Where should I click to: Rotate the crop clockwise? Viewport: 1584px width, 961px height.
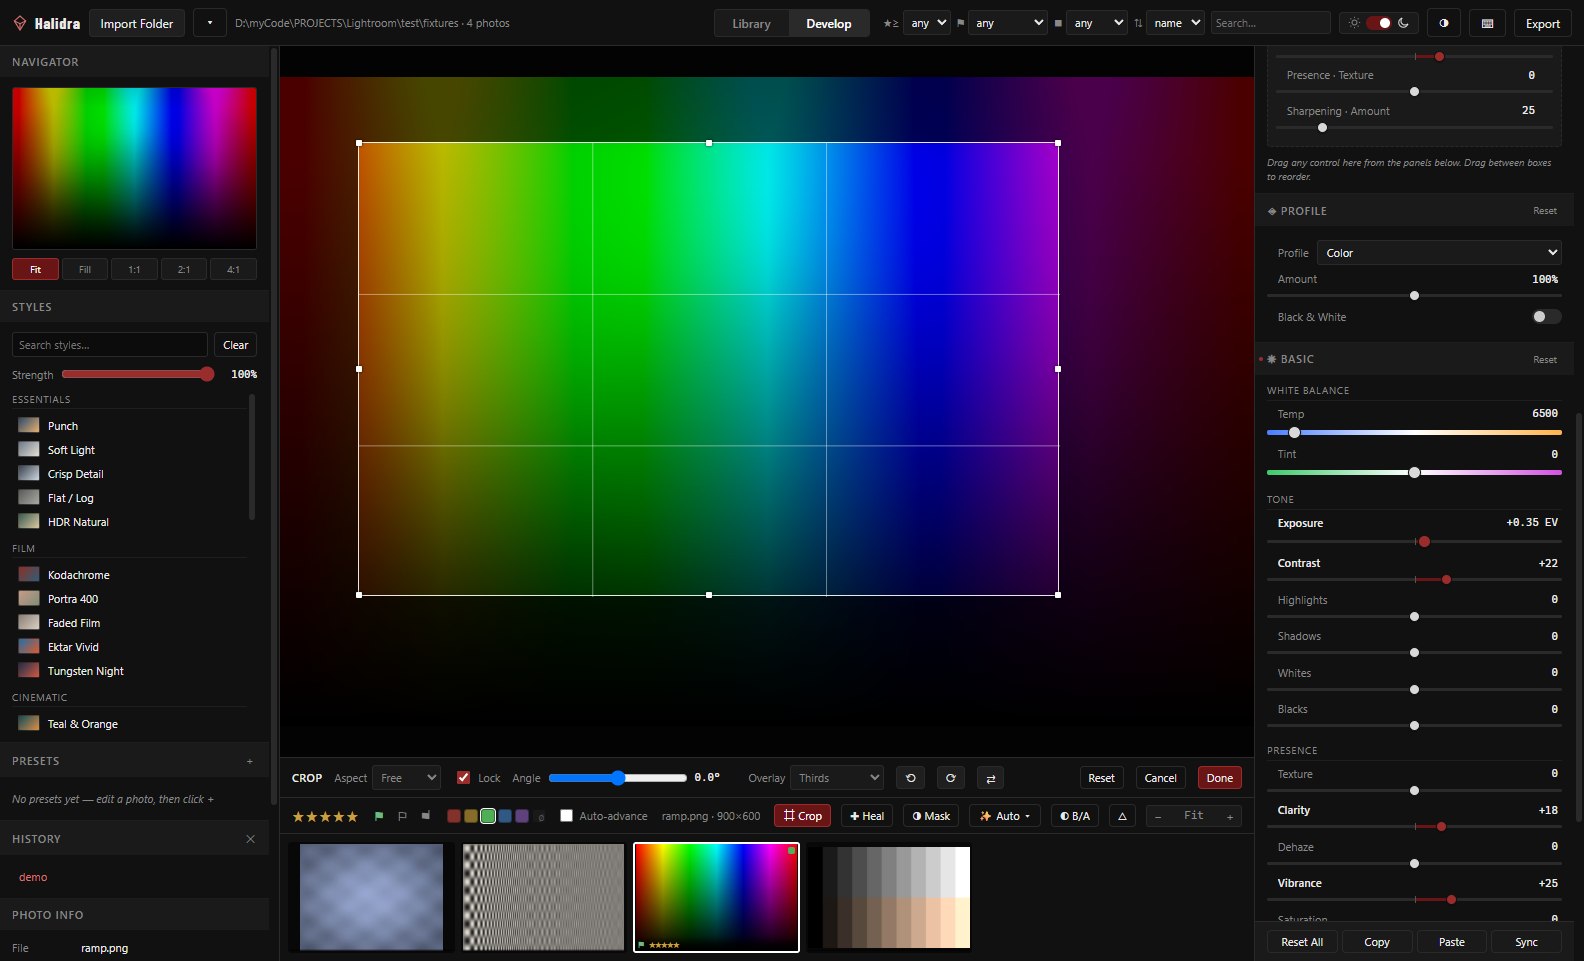[x=950, y=778]
